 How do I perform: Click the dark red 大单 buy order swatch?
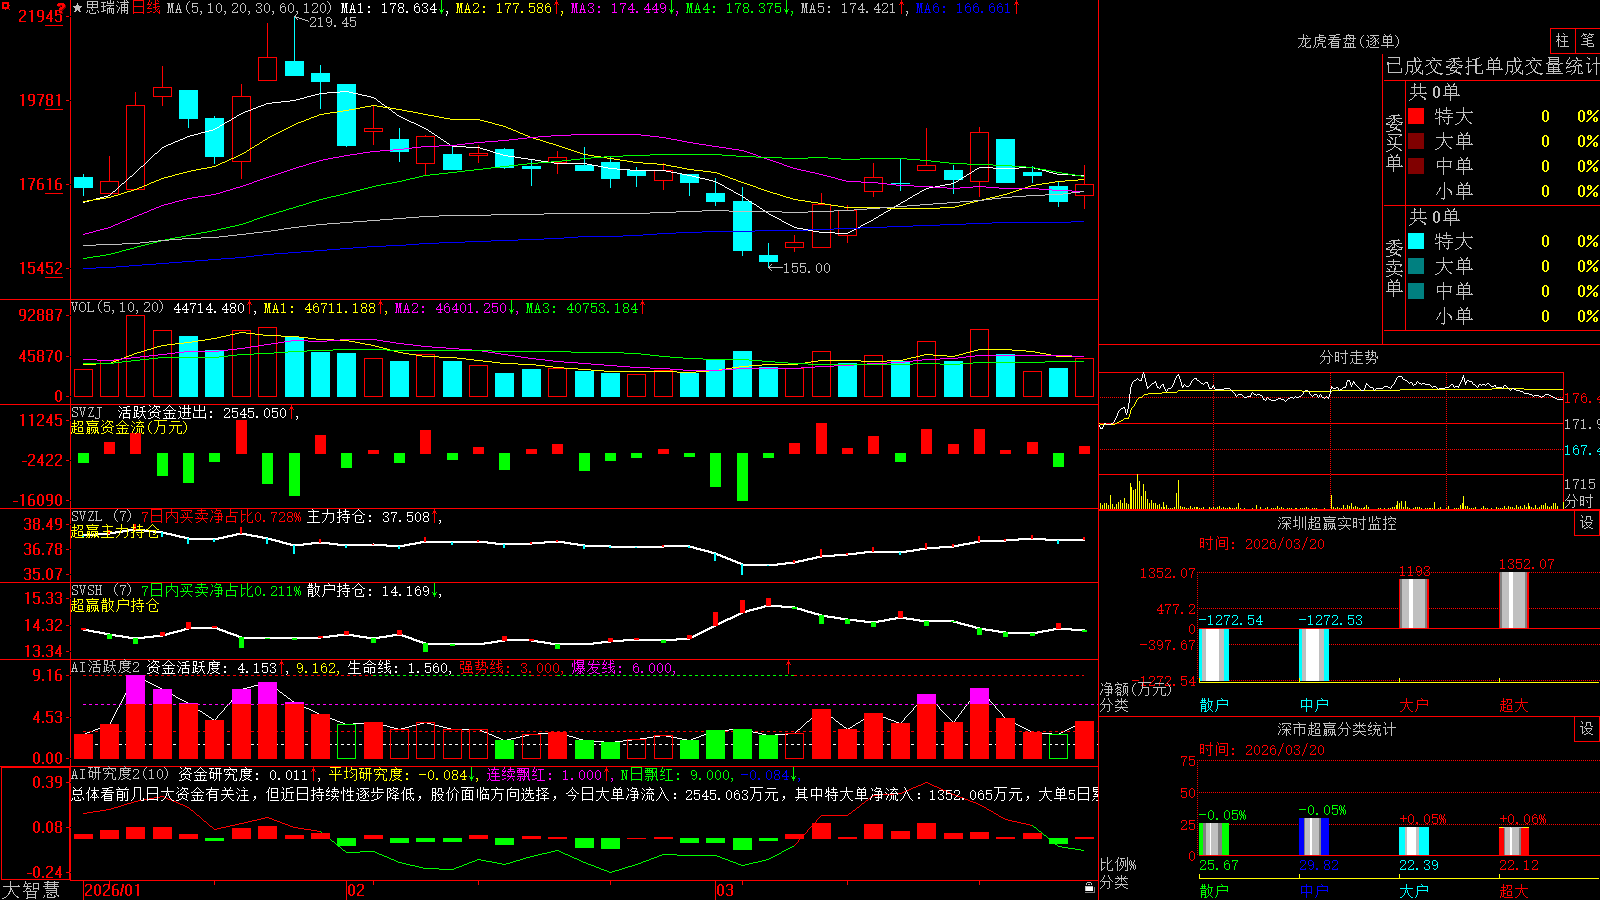(x=1416, y=141)
